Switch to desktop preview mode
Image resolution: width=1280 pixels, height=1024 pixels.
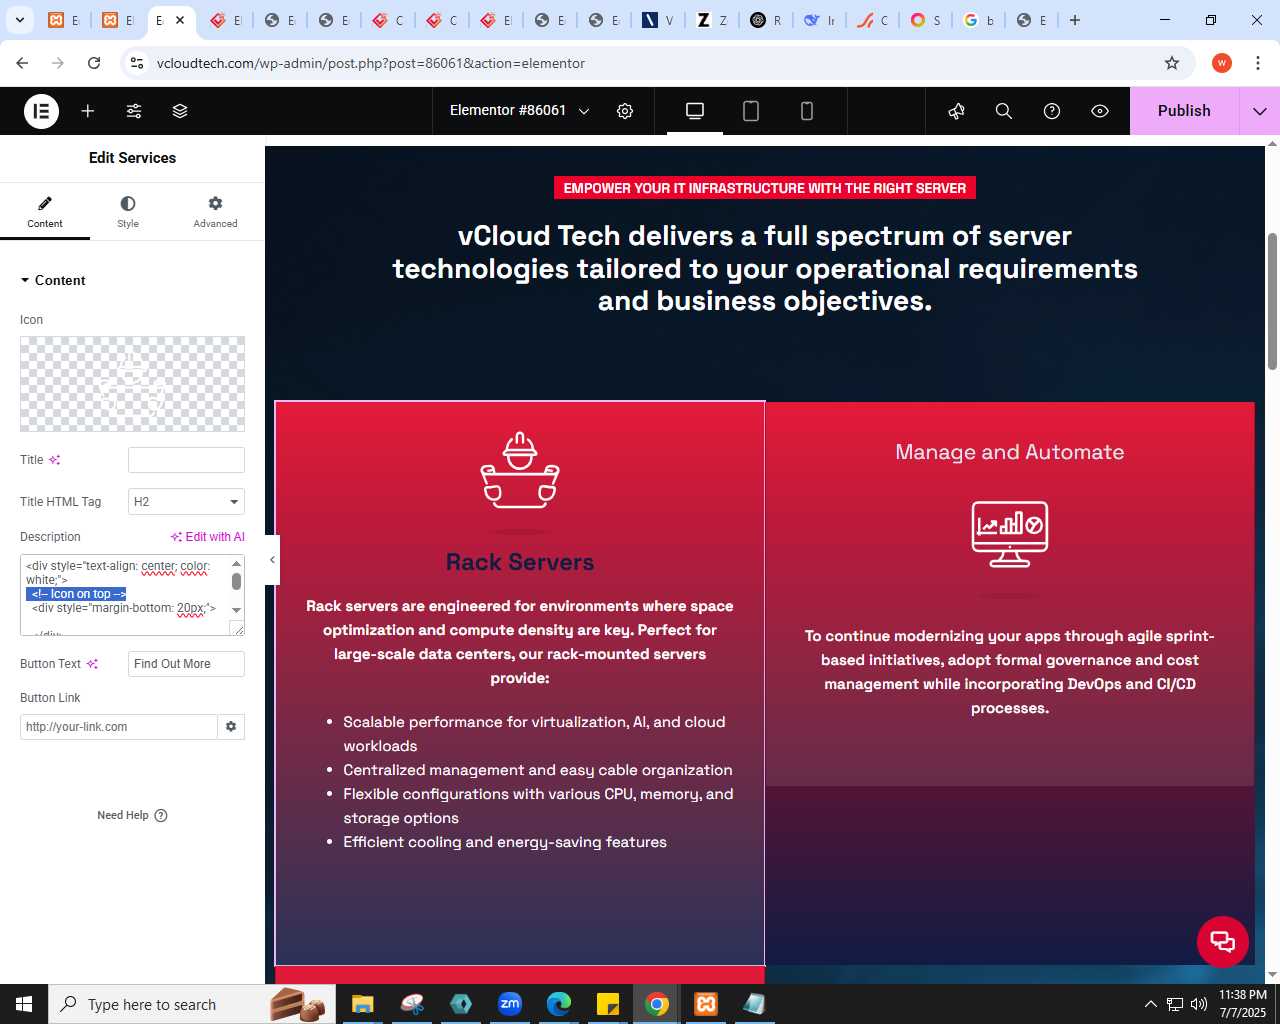pyautogui.click(x=695, y=111)
